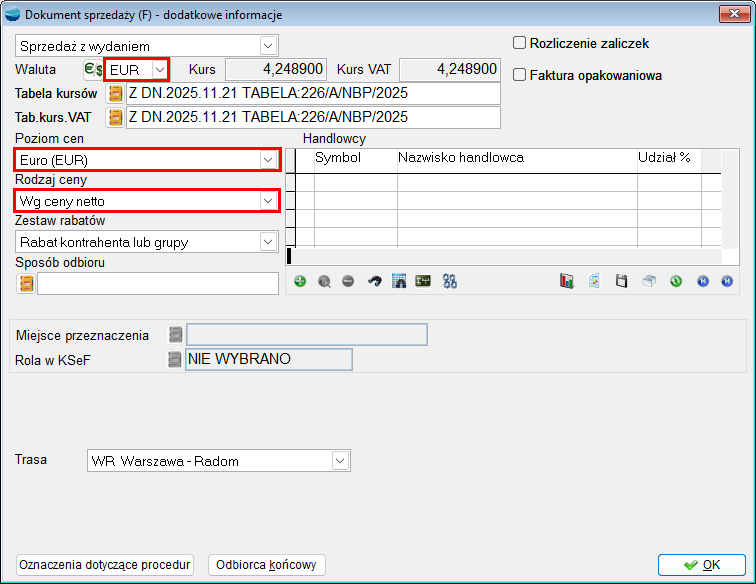Click the Sposób odbioru text field

(157, 283)
